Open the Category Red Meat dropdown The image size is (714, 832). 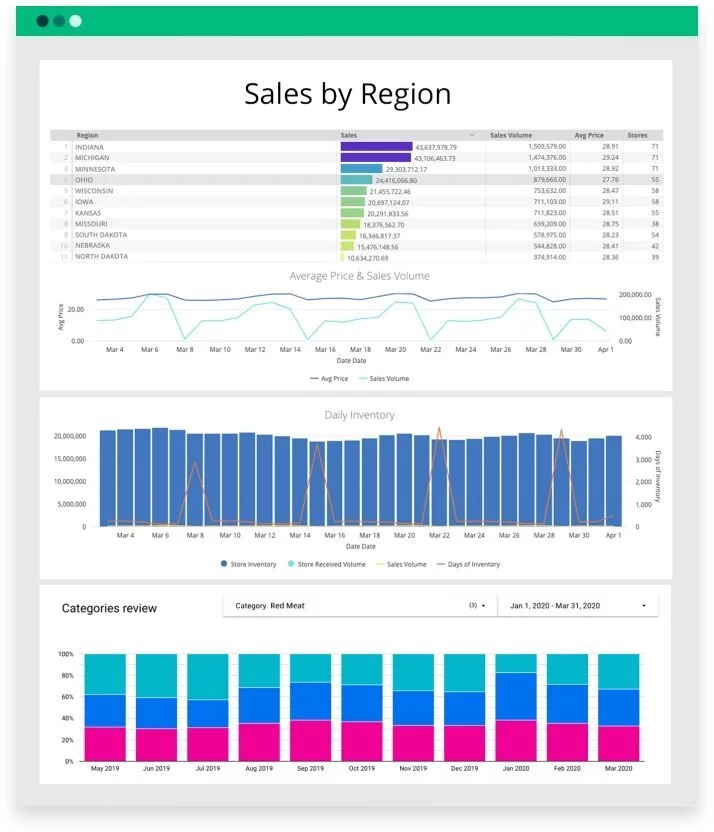358,606
